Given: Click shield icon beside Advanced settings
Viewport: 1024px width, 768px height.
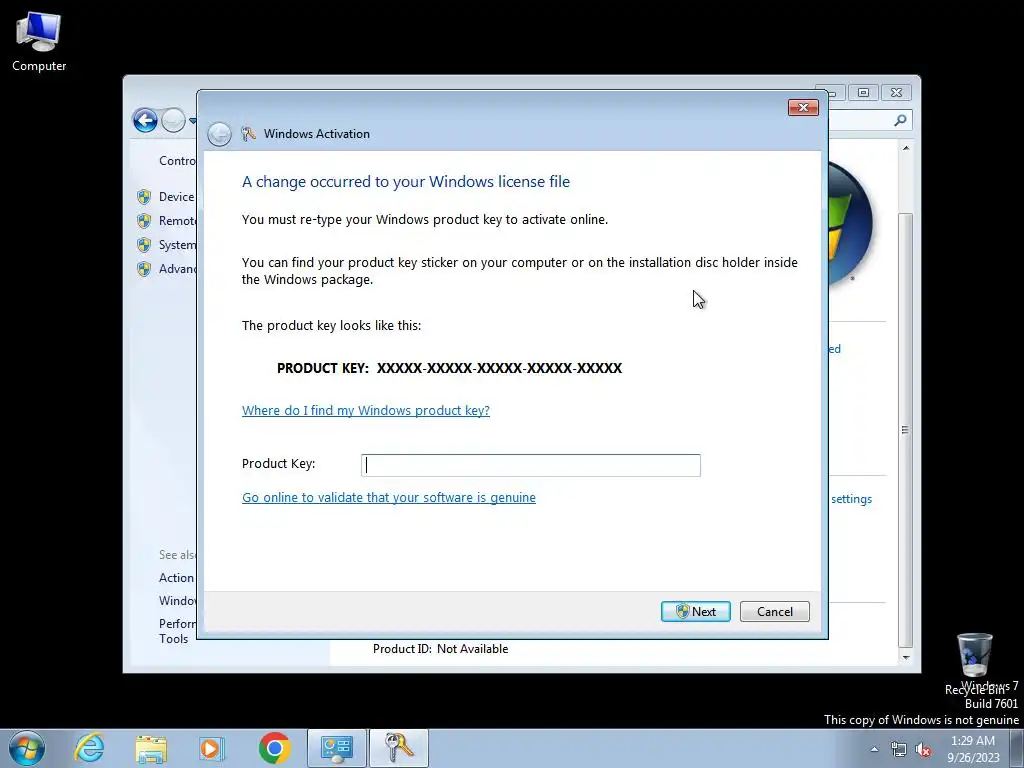Looking at the screenshot, I should pos(144,269).
